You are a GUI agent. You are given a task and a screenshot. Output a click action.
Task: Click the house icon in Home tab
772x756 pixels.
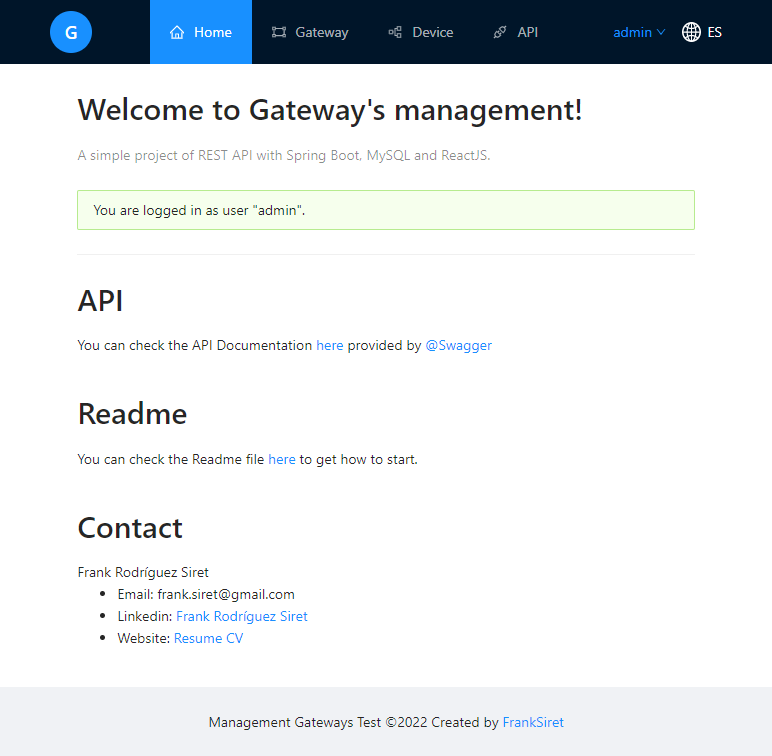pos(177,32)
